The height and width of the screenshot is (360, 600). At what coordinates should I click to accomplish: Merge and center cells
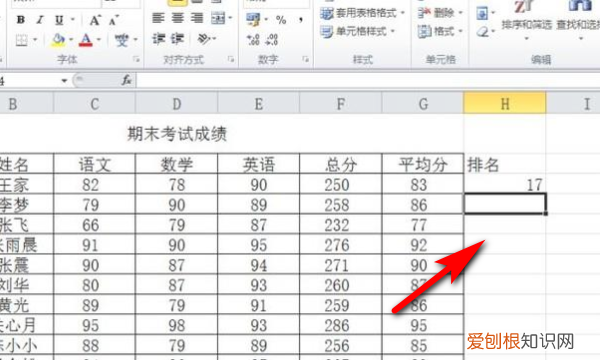218,18
